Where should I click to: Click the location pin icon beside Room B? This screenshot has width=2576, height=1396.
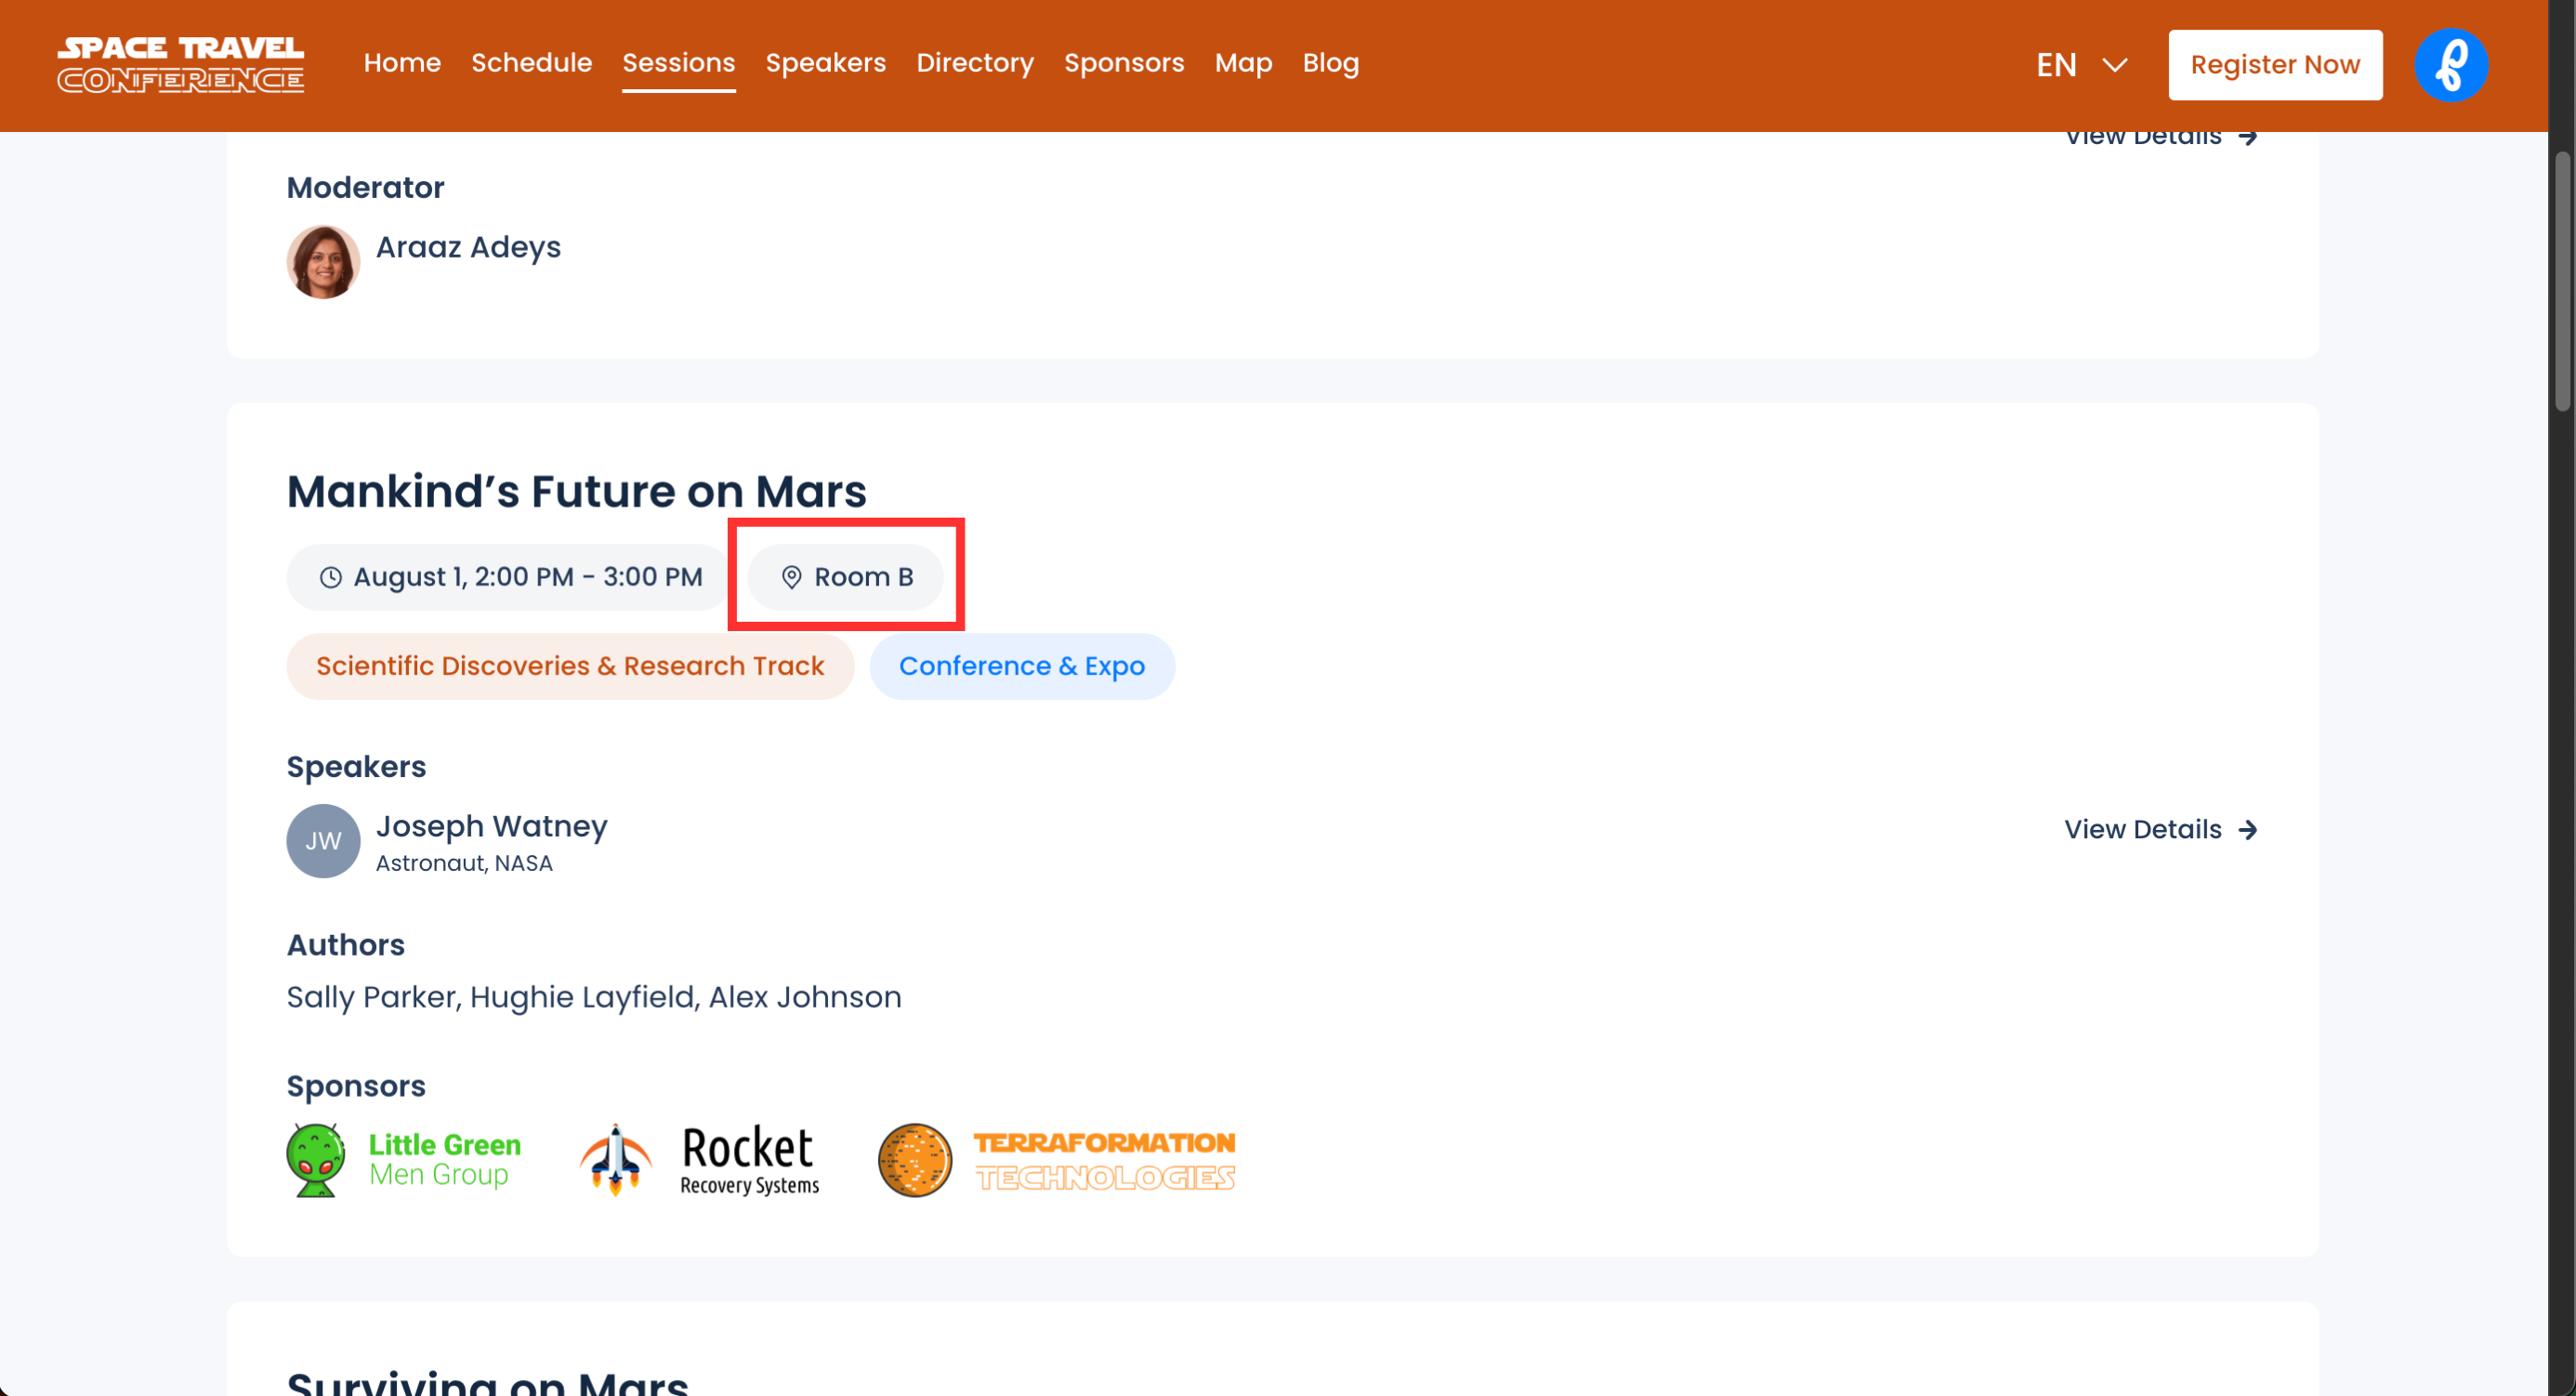click(x=791, y=577)
